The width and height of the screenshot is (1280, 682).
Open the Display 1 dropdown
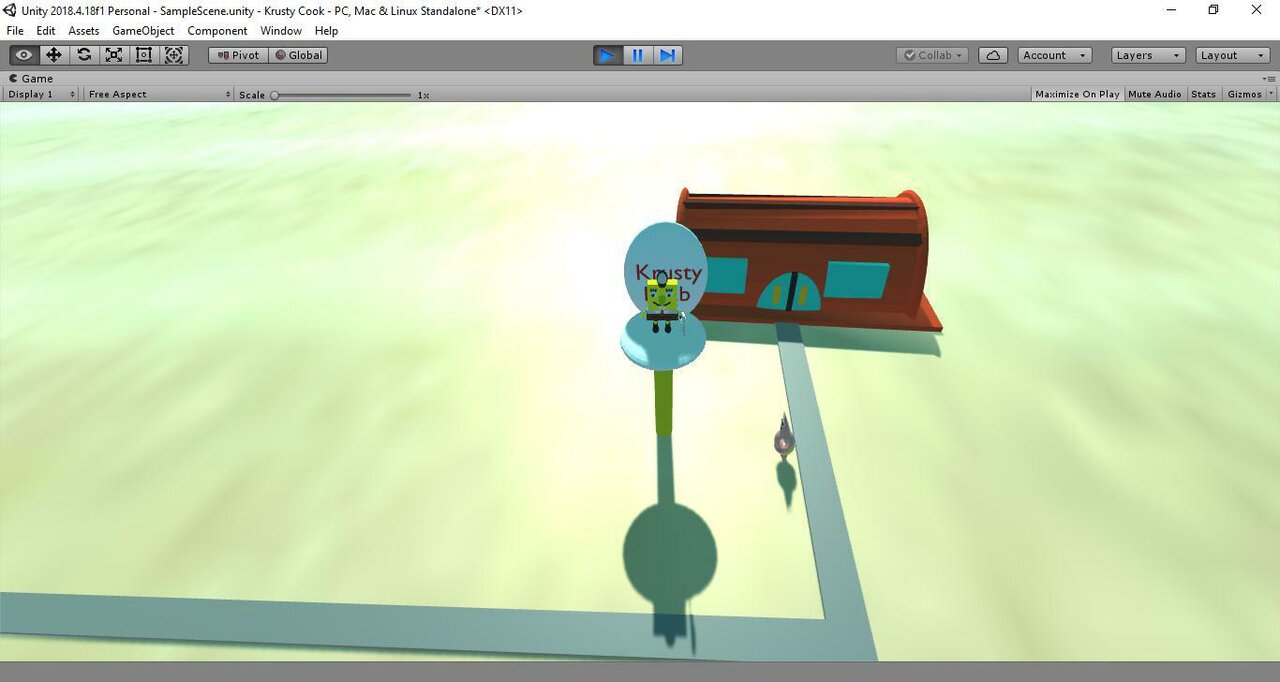[x=42, y=94]
